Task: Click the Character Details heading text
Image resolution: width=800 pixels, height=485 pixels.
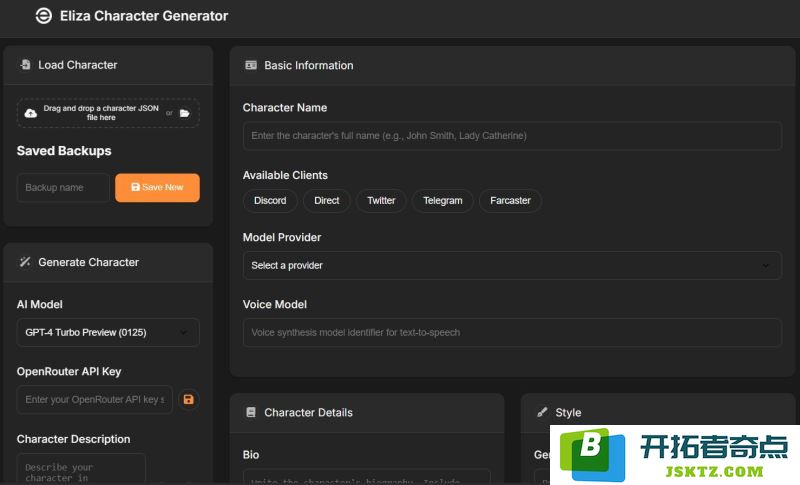Action: point(308,413)
